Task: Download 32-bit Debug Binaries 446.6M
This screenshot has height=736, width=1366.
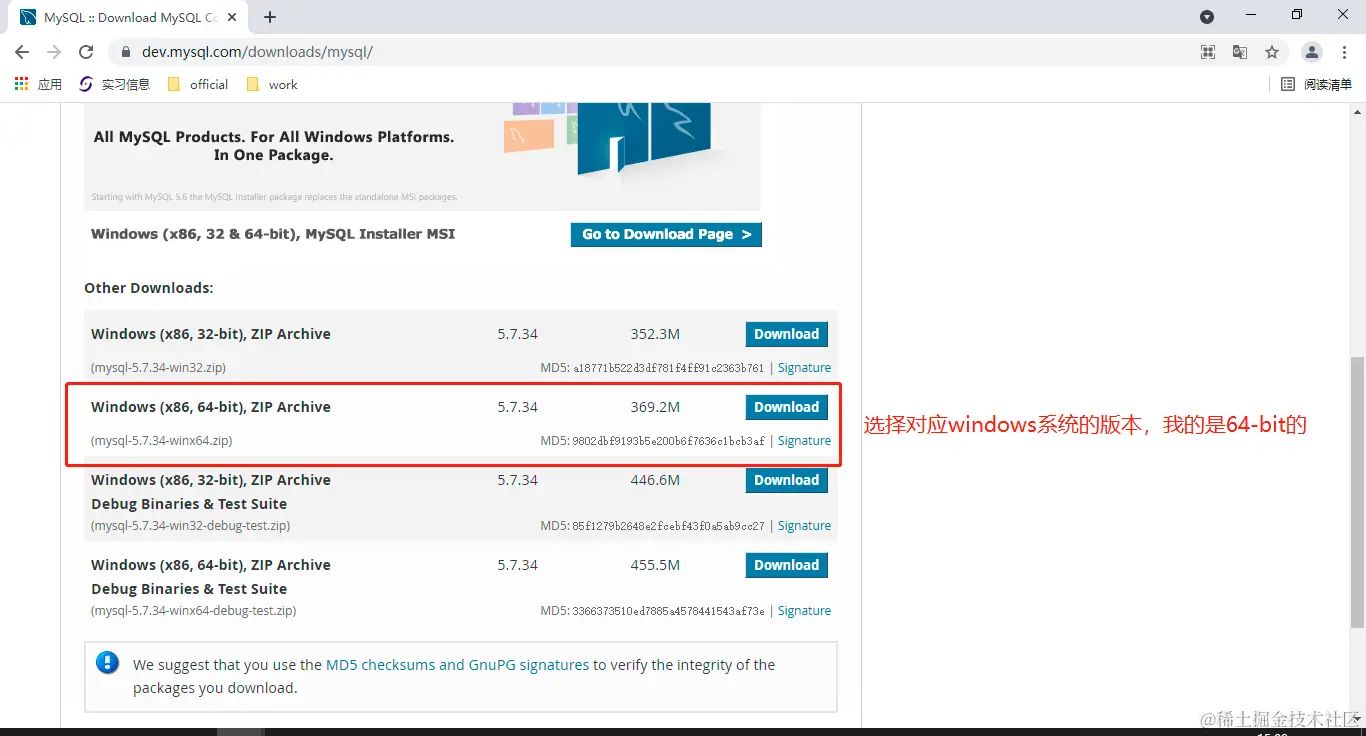Action: click(787, 480)
